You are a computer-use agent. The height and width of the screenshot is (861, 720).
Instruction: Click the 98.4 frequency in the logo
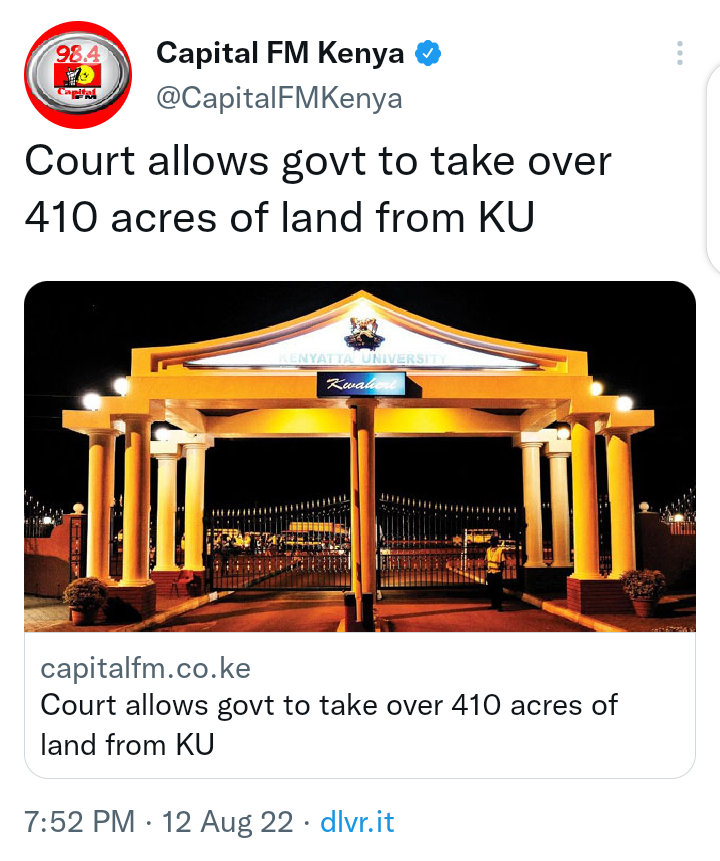78,54
